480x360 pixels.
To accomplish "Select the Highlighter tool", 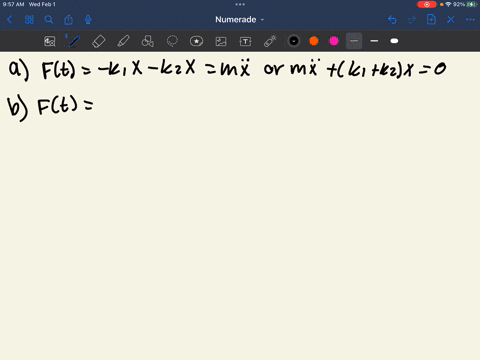I will (123, 41).
